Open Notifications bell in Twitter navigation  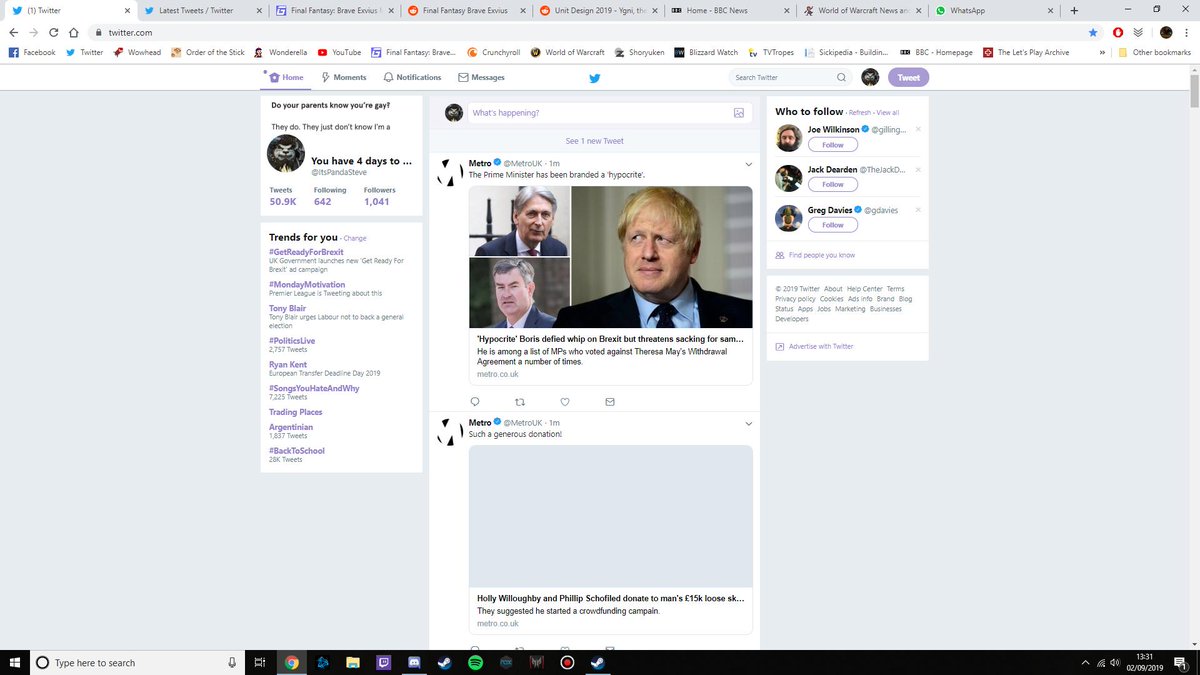[x=412, y=77]
